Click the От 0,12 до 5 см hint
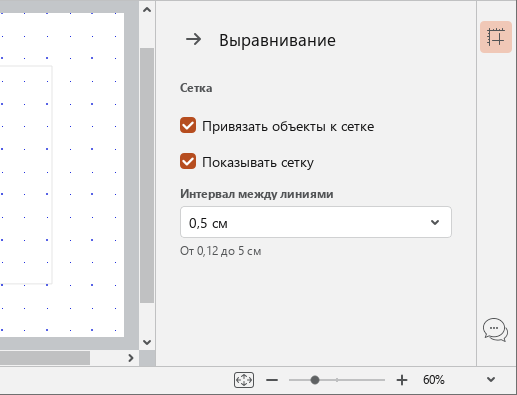517x395 pixels. click(x=221, y=251)
